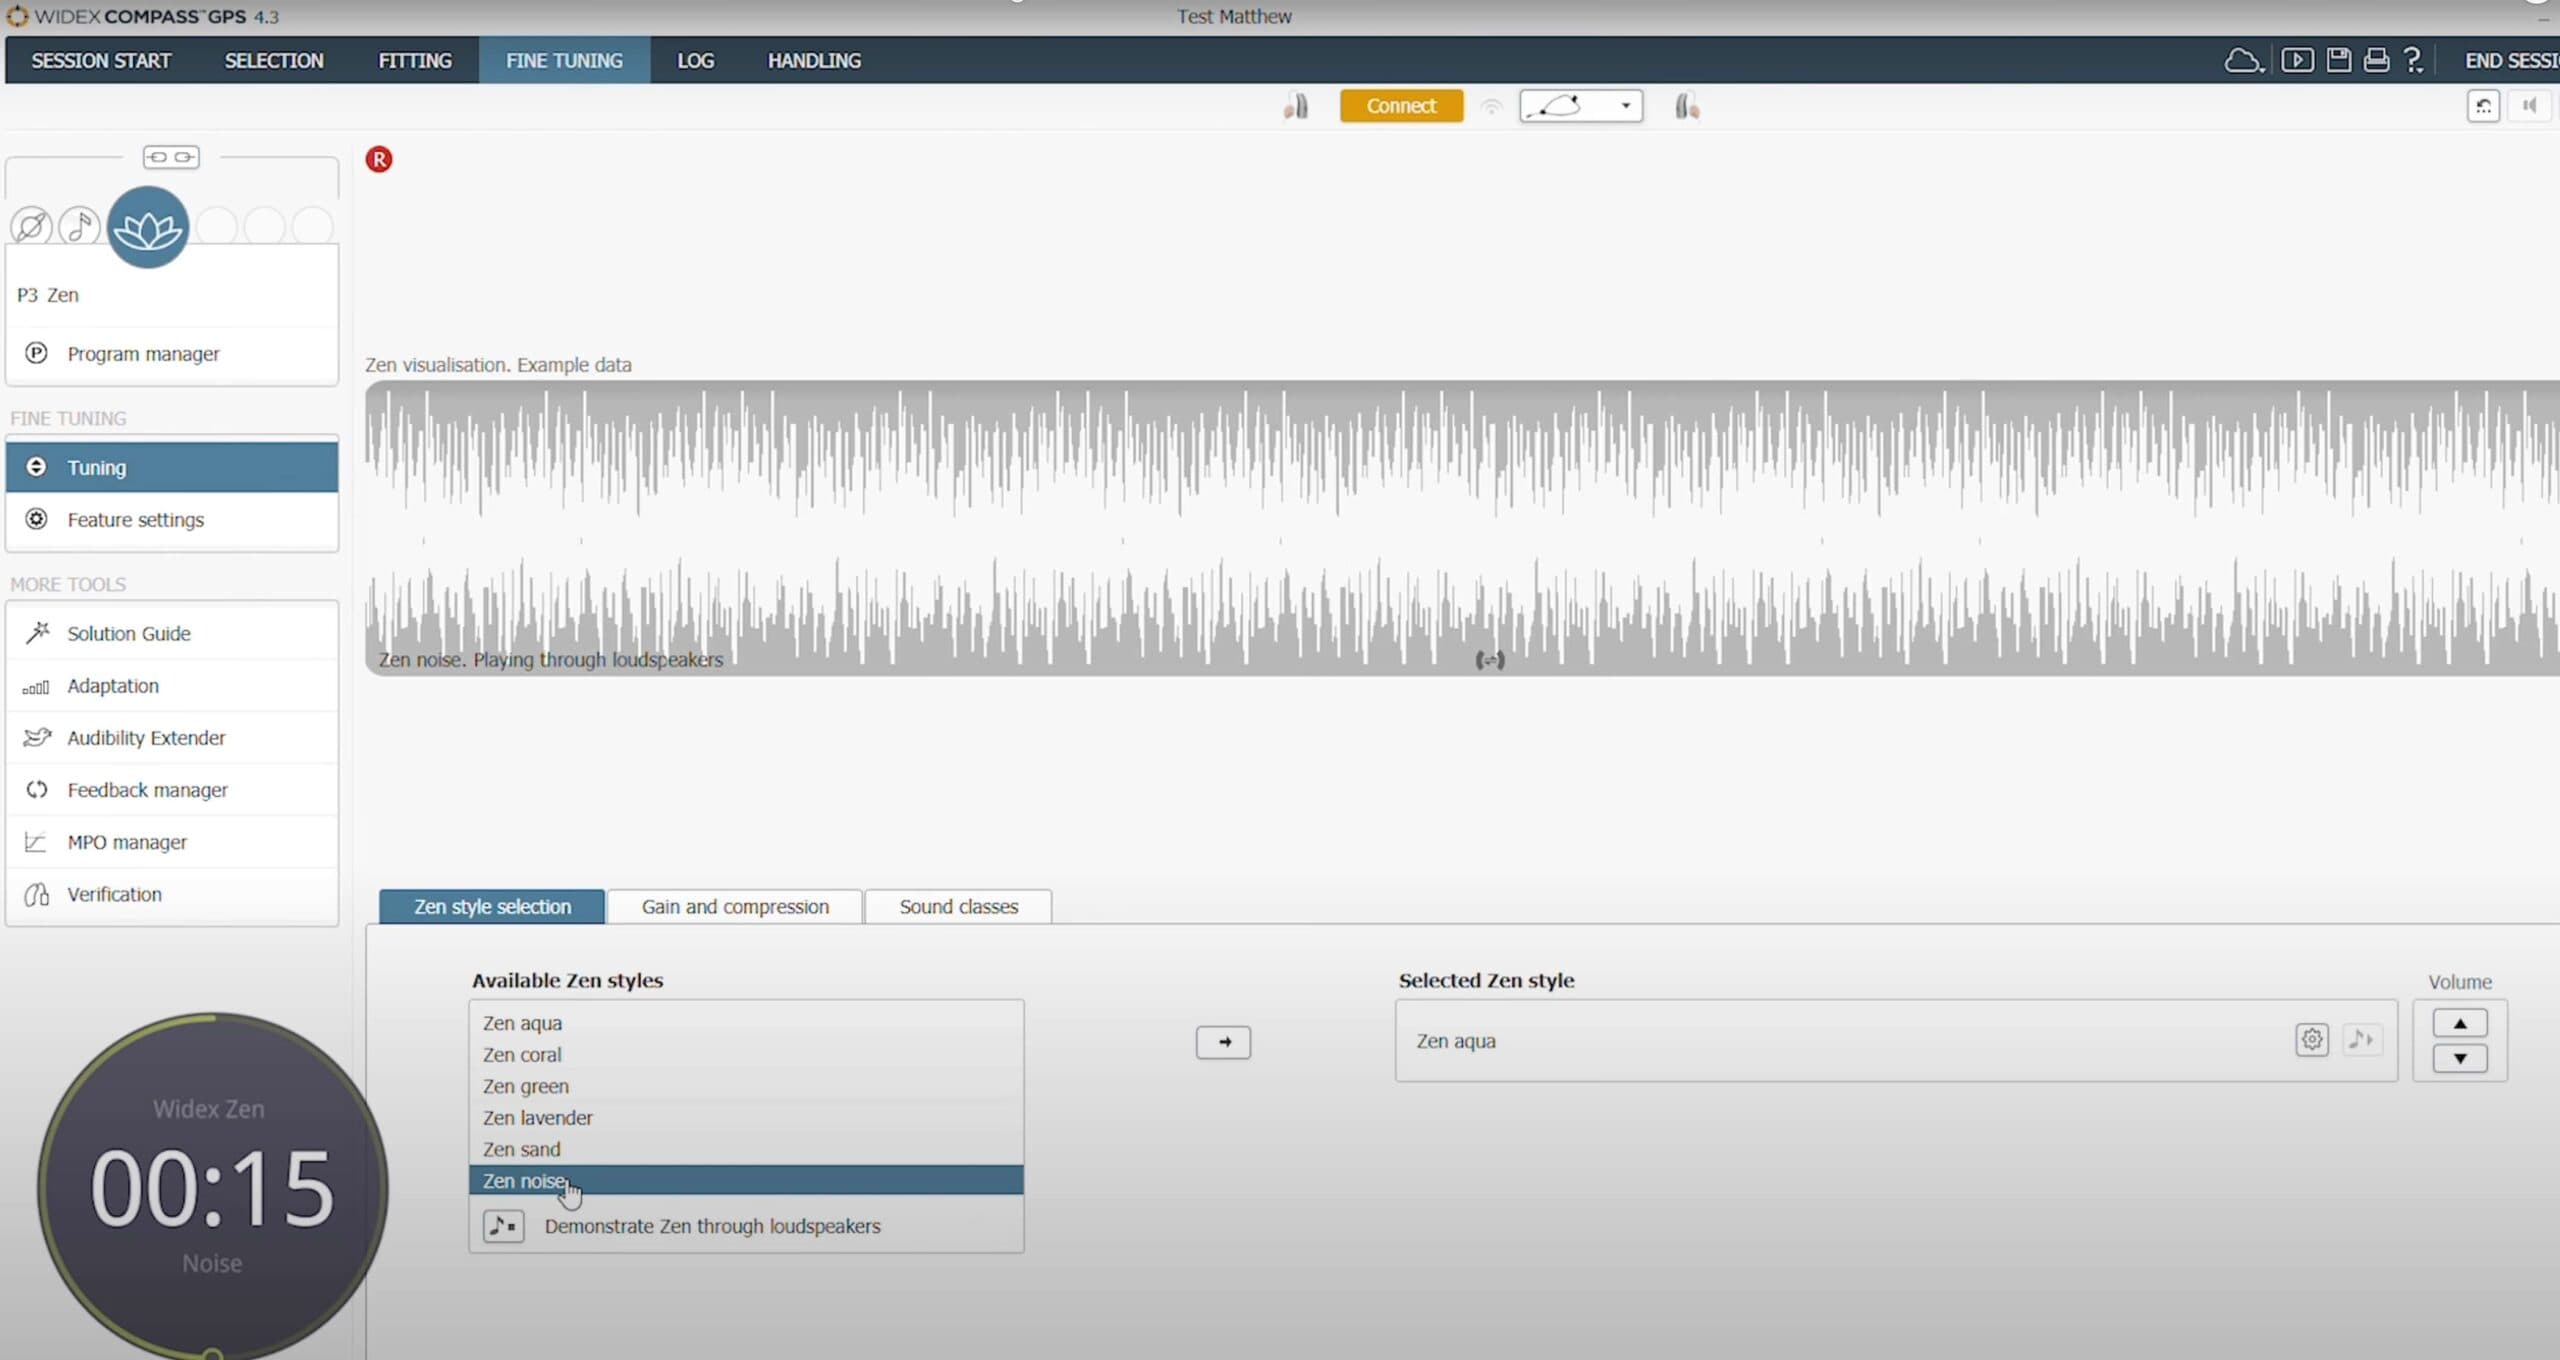This screenshot has width=2560, height=1360.
Task: Switch to Gain and compression tab
Action: pos(735,907)
